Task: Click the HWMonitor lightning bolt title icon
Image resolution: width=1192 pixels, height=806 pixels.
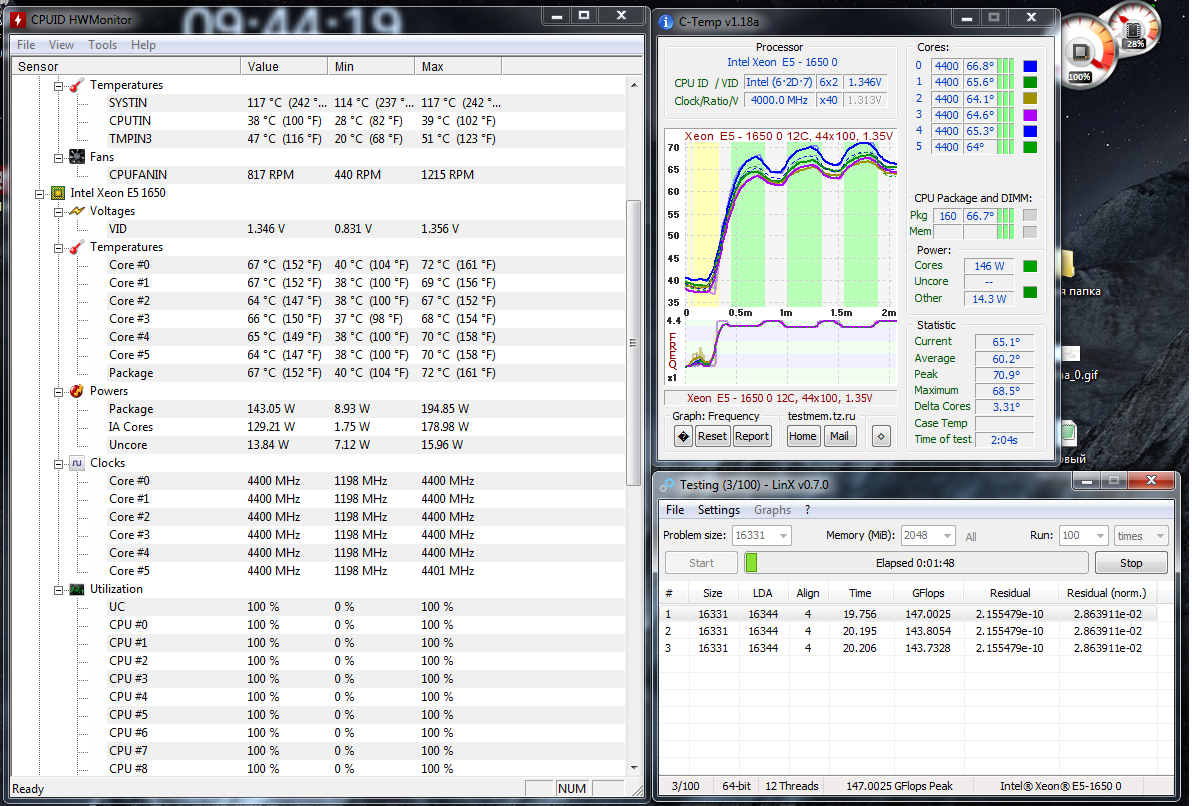Action: click(x=17, y=20)
